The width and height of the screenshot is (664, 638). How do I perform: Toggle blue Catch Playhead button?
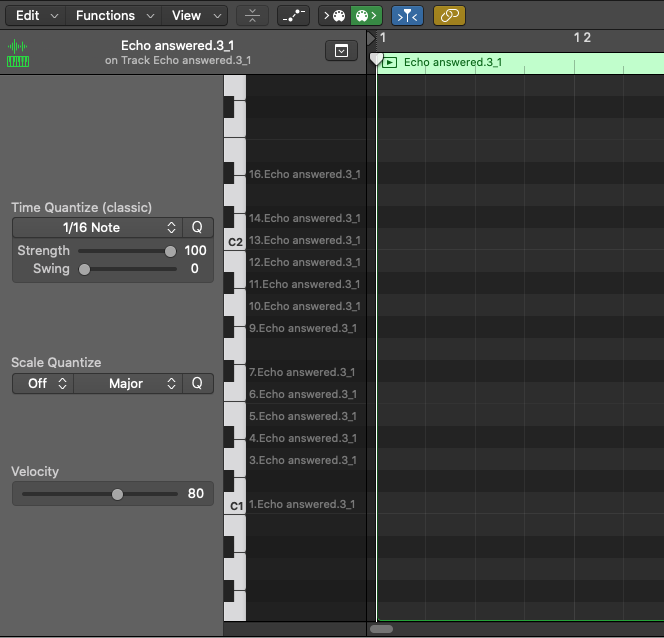[407, 16]
